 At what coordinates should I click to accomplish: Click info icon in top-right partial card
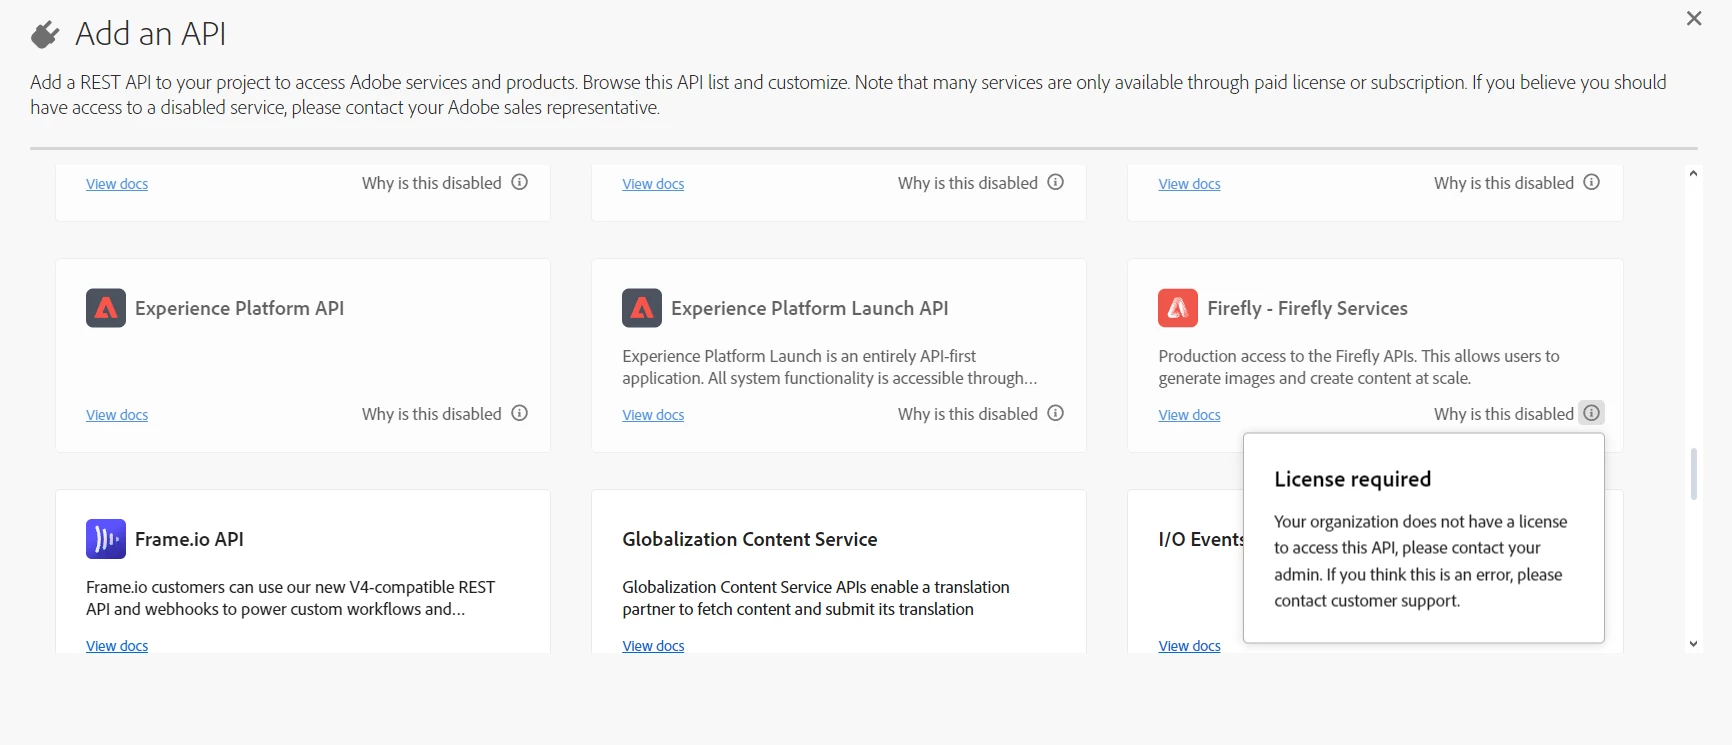click(x=1592, y=182)
